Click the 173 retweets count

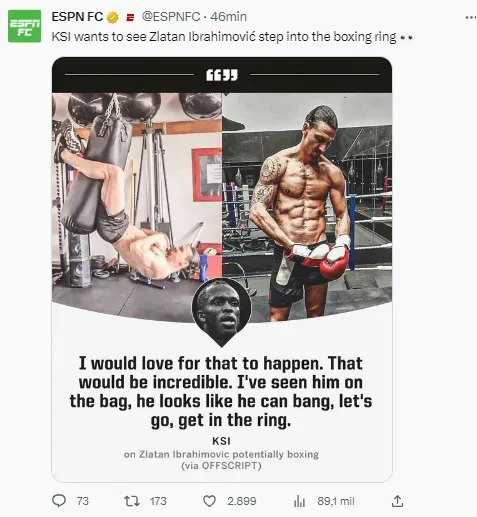coord(158,501)
